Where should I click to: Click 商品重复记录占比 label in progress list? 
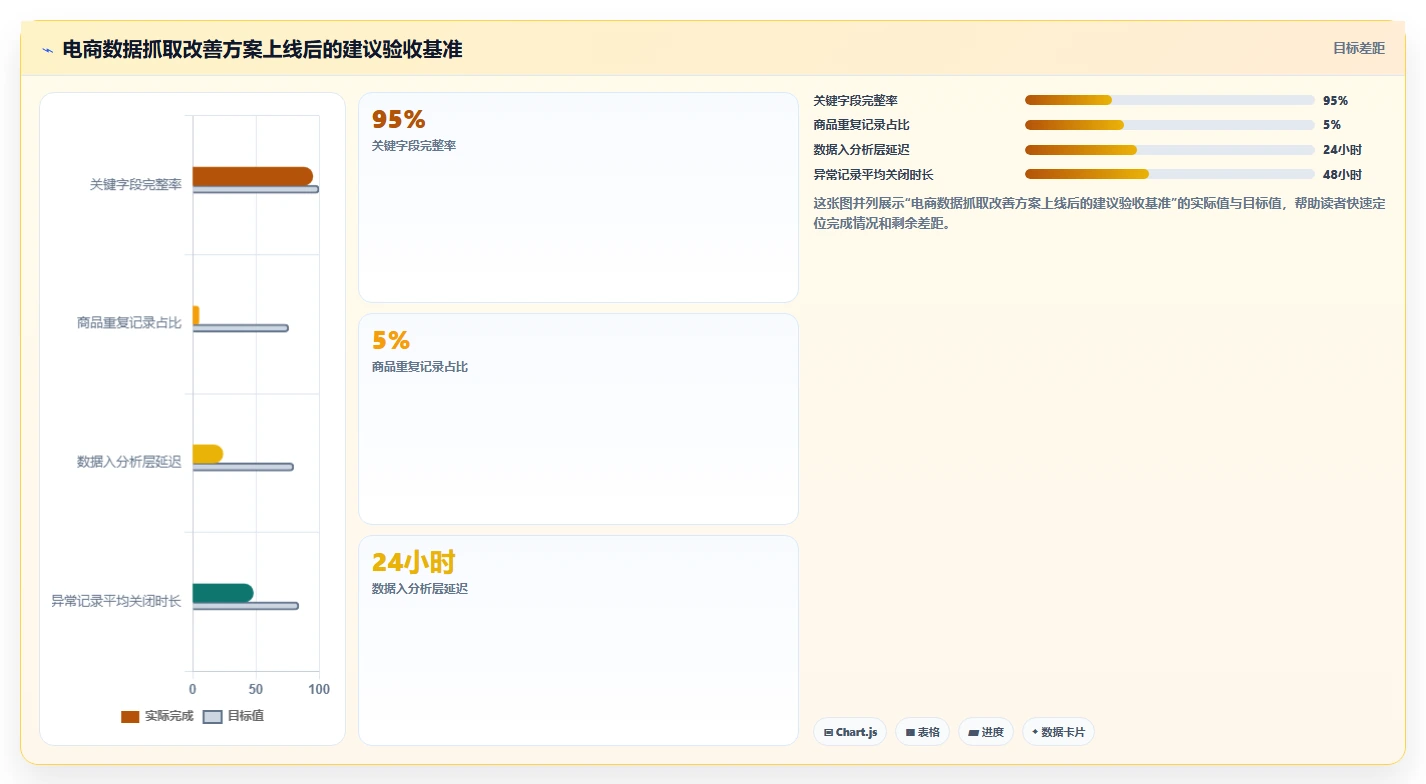point(862,125)
